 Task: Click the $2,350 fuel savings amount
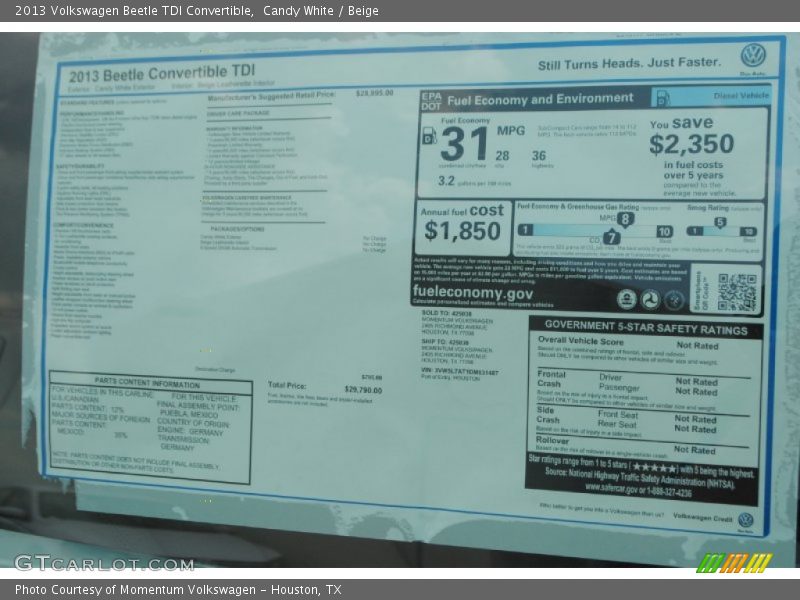pyautogui.click(x=691, y=144)
